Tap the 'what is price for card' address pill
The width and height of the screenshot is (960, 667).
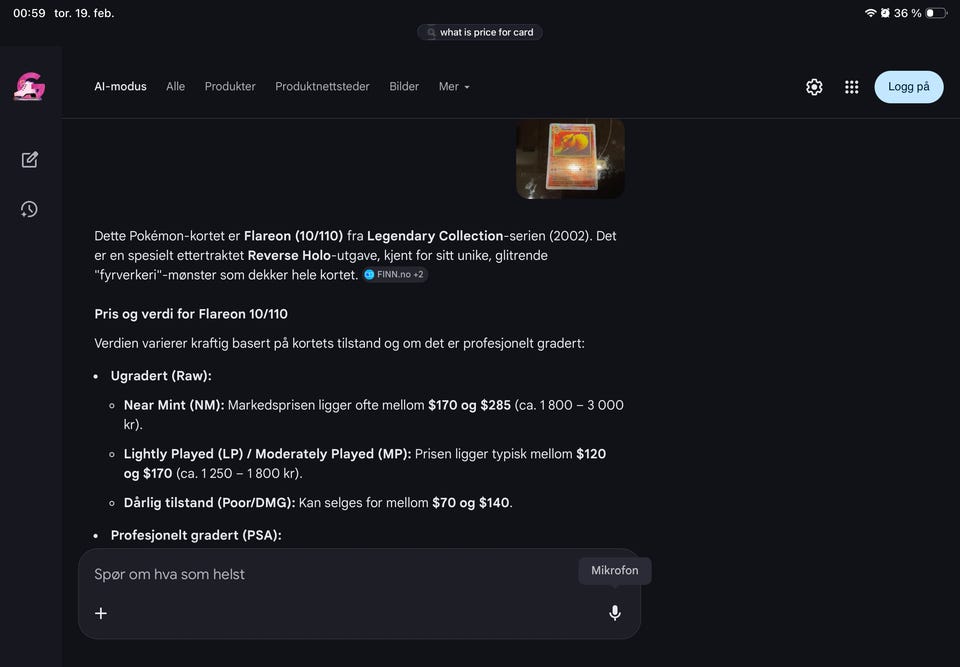coord(480,32)
